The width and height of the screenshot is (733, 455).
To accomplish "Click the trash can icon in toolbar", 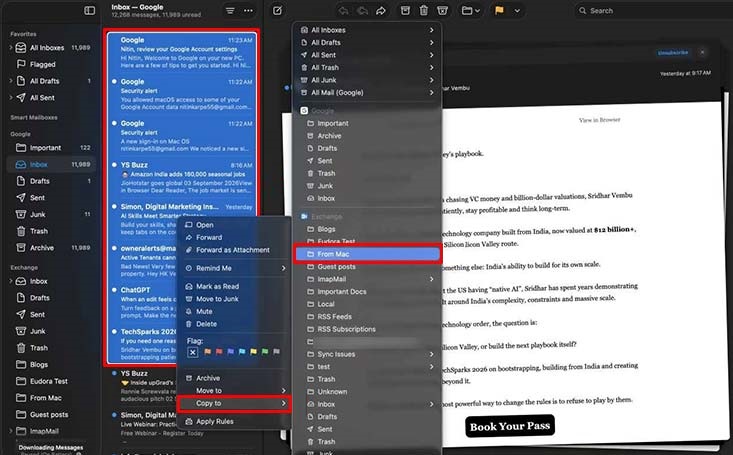I will (x=424, y=10).
